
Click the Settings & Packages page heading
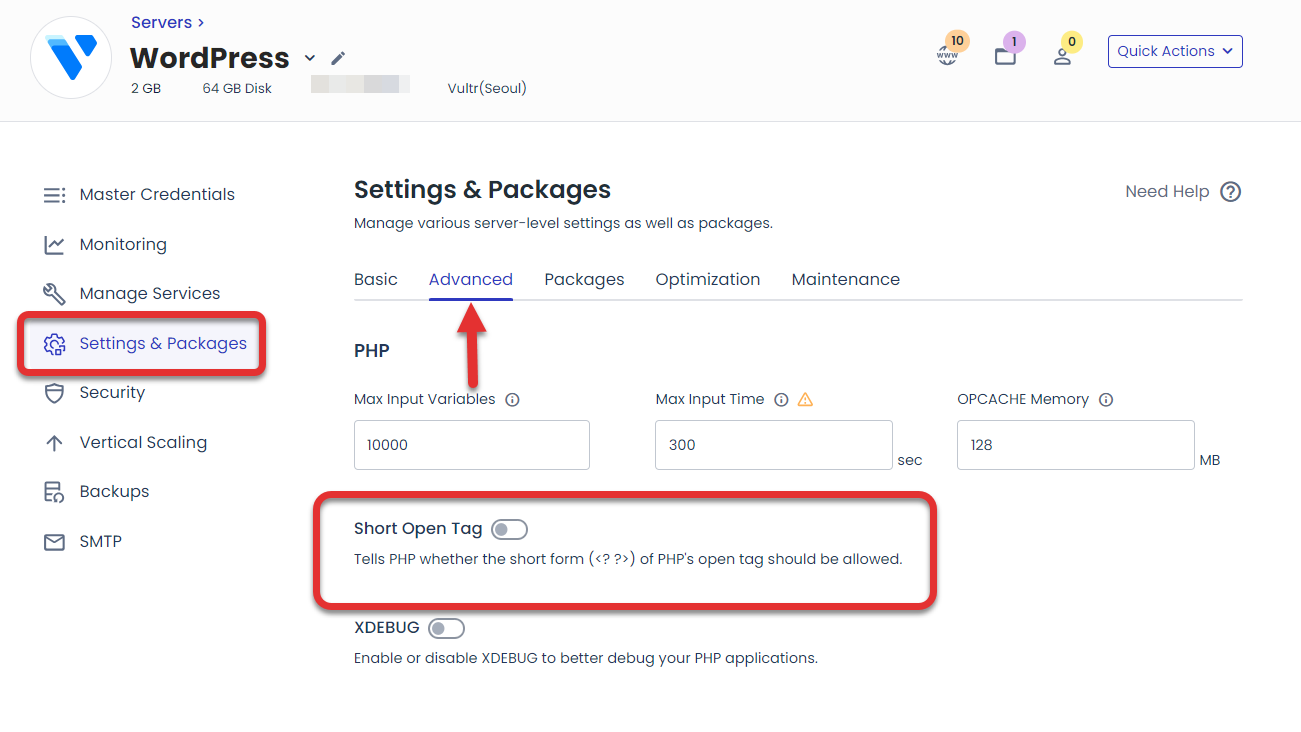(482, 190)
